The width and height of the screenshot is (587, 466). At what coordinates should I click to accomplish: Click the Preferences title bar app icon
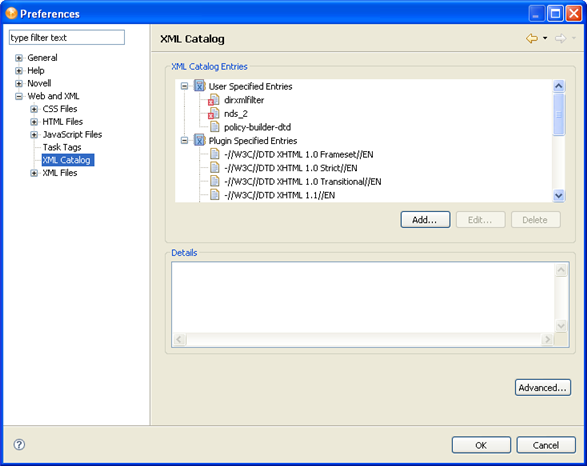click(11, 13)
